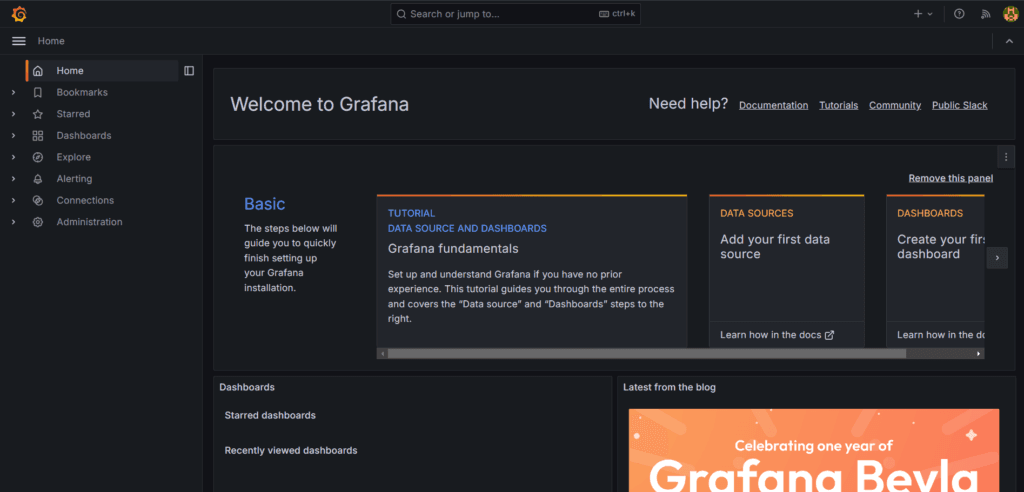
Task: Click the Home breadcrumb
Action: [51, 41]
